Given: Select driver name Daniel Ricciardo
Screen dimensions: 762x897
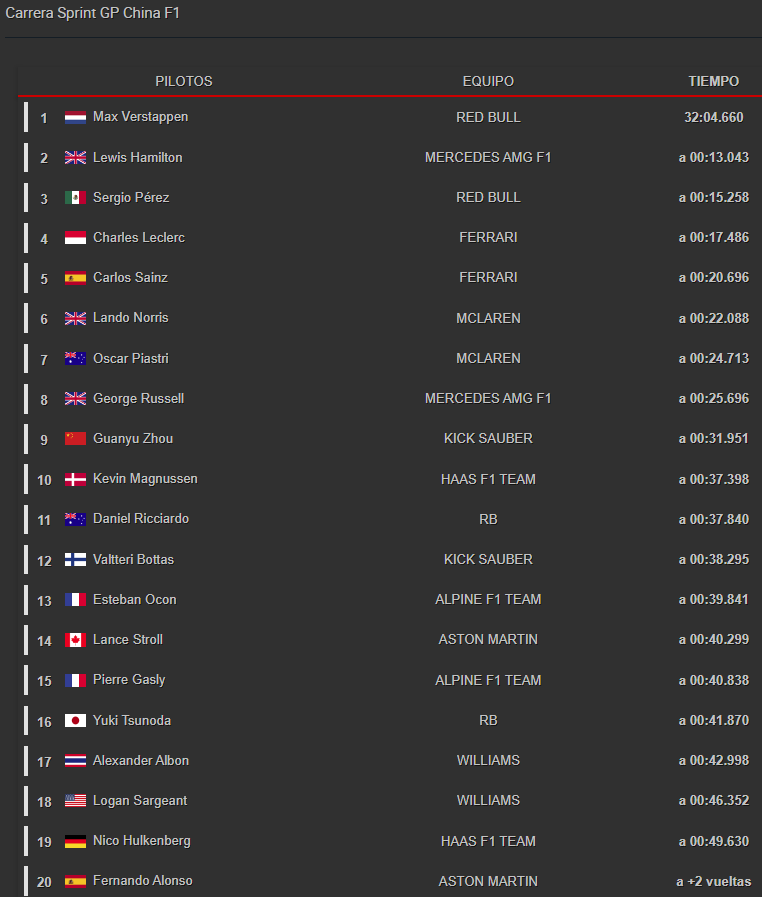Looking at the screenshot, I should click(x=141, y=518).
